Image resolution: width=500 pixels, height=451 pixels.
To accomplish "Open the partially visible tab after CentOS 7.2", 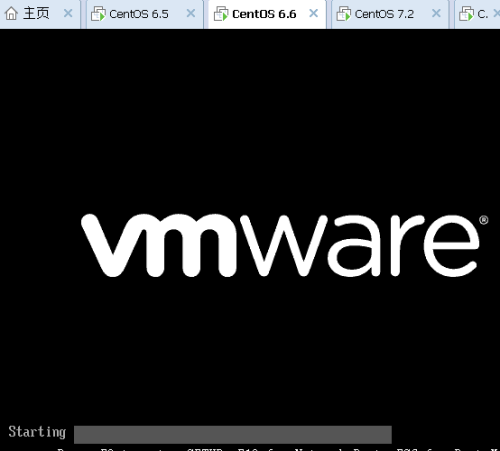I will tap(477, 14).
